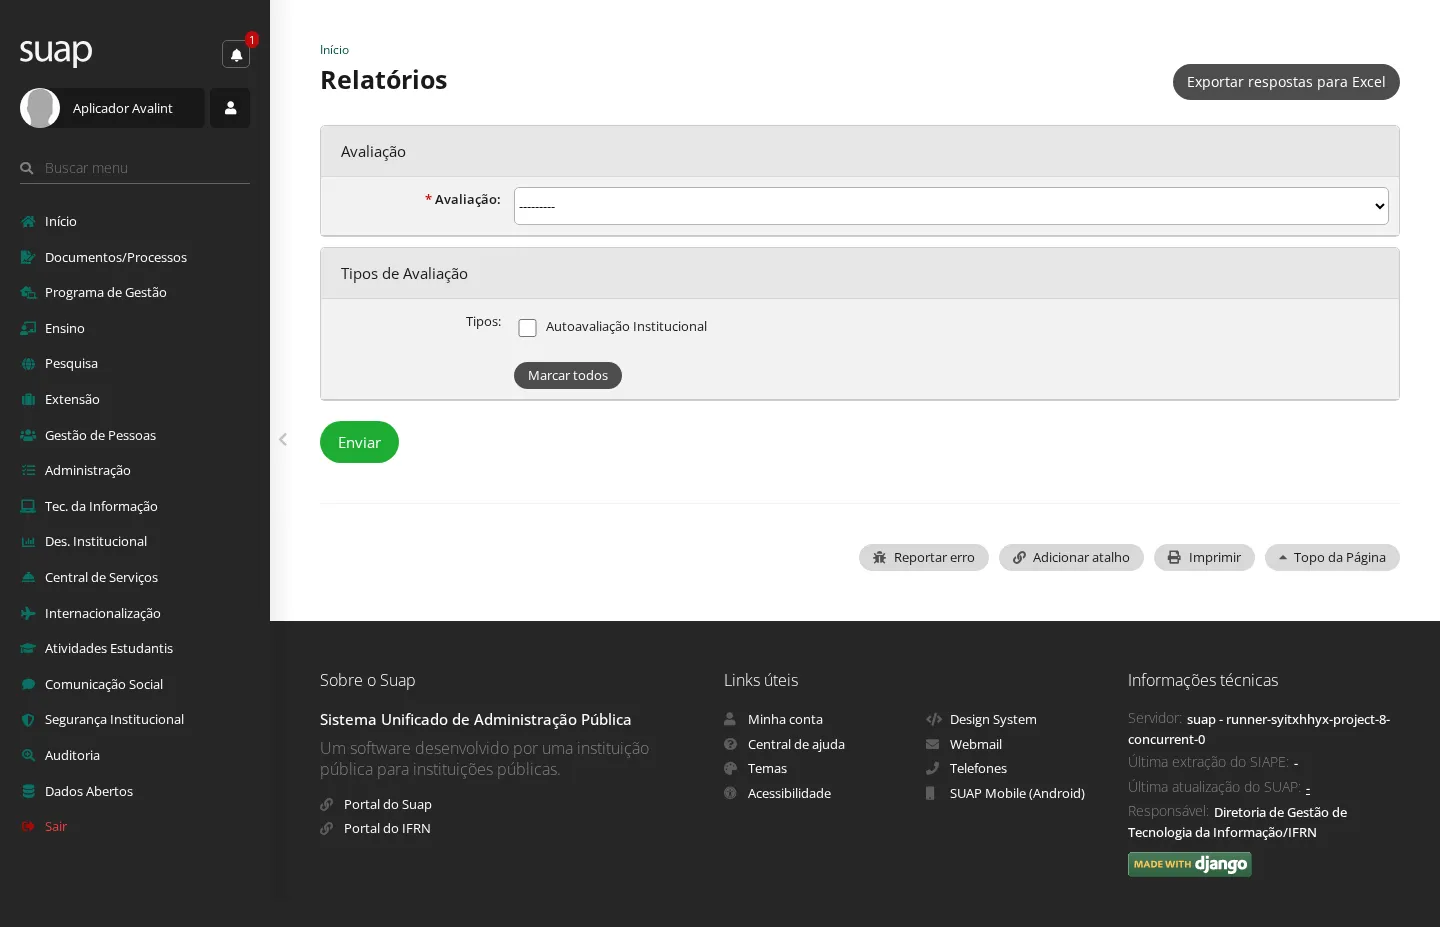The height and width of the screenshot is (927, 1440).
Task: Open the Avaliação dropdown select
Action: pyautogui.click(x=951, y=206)
